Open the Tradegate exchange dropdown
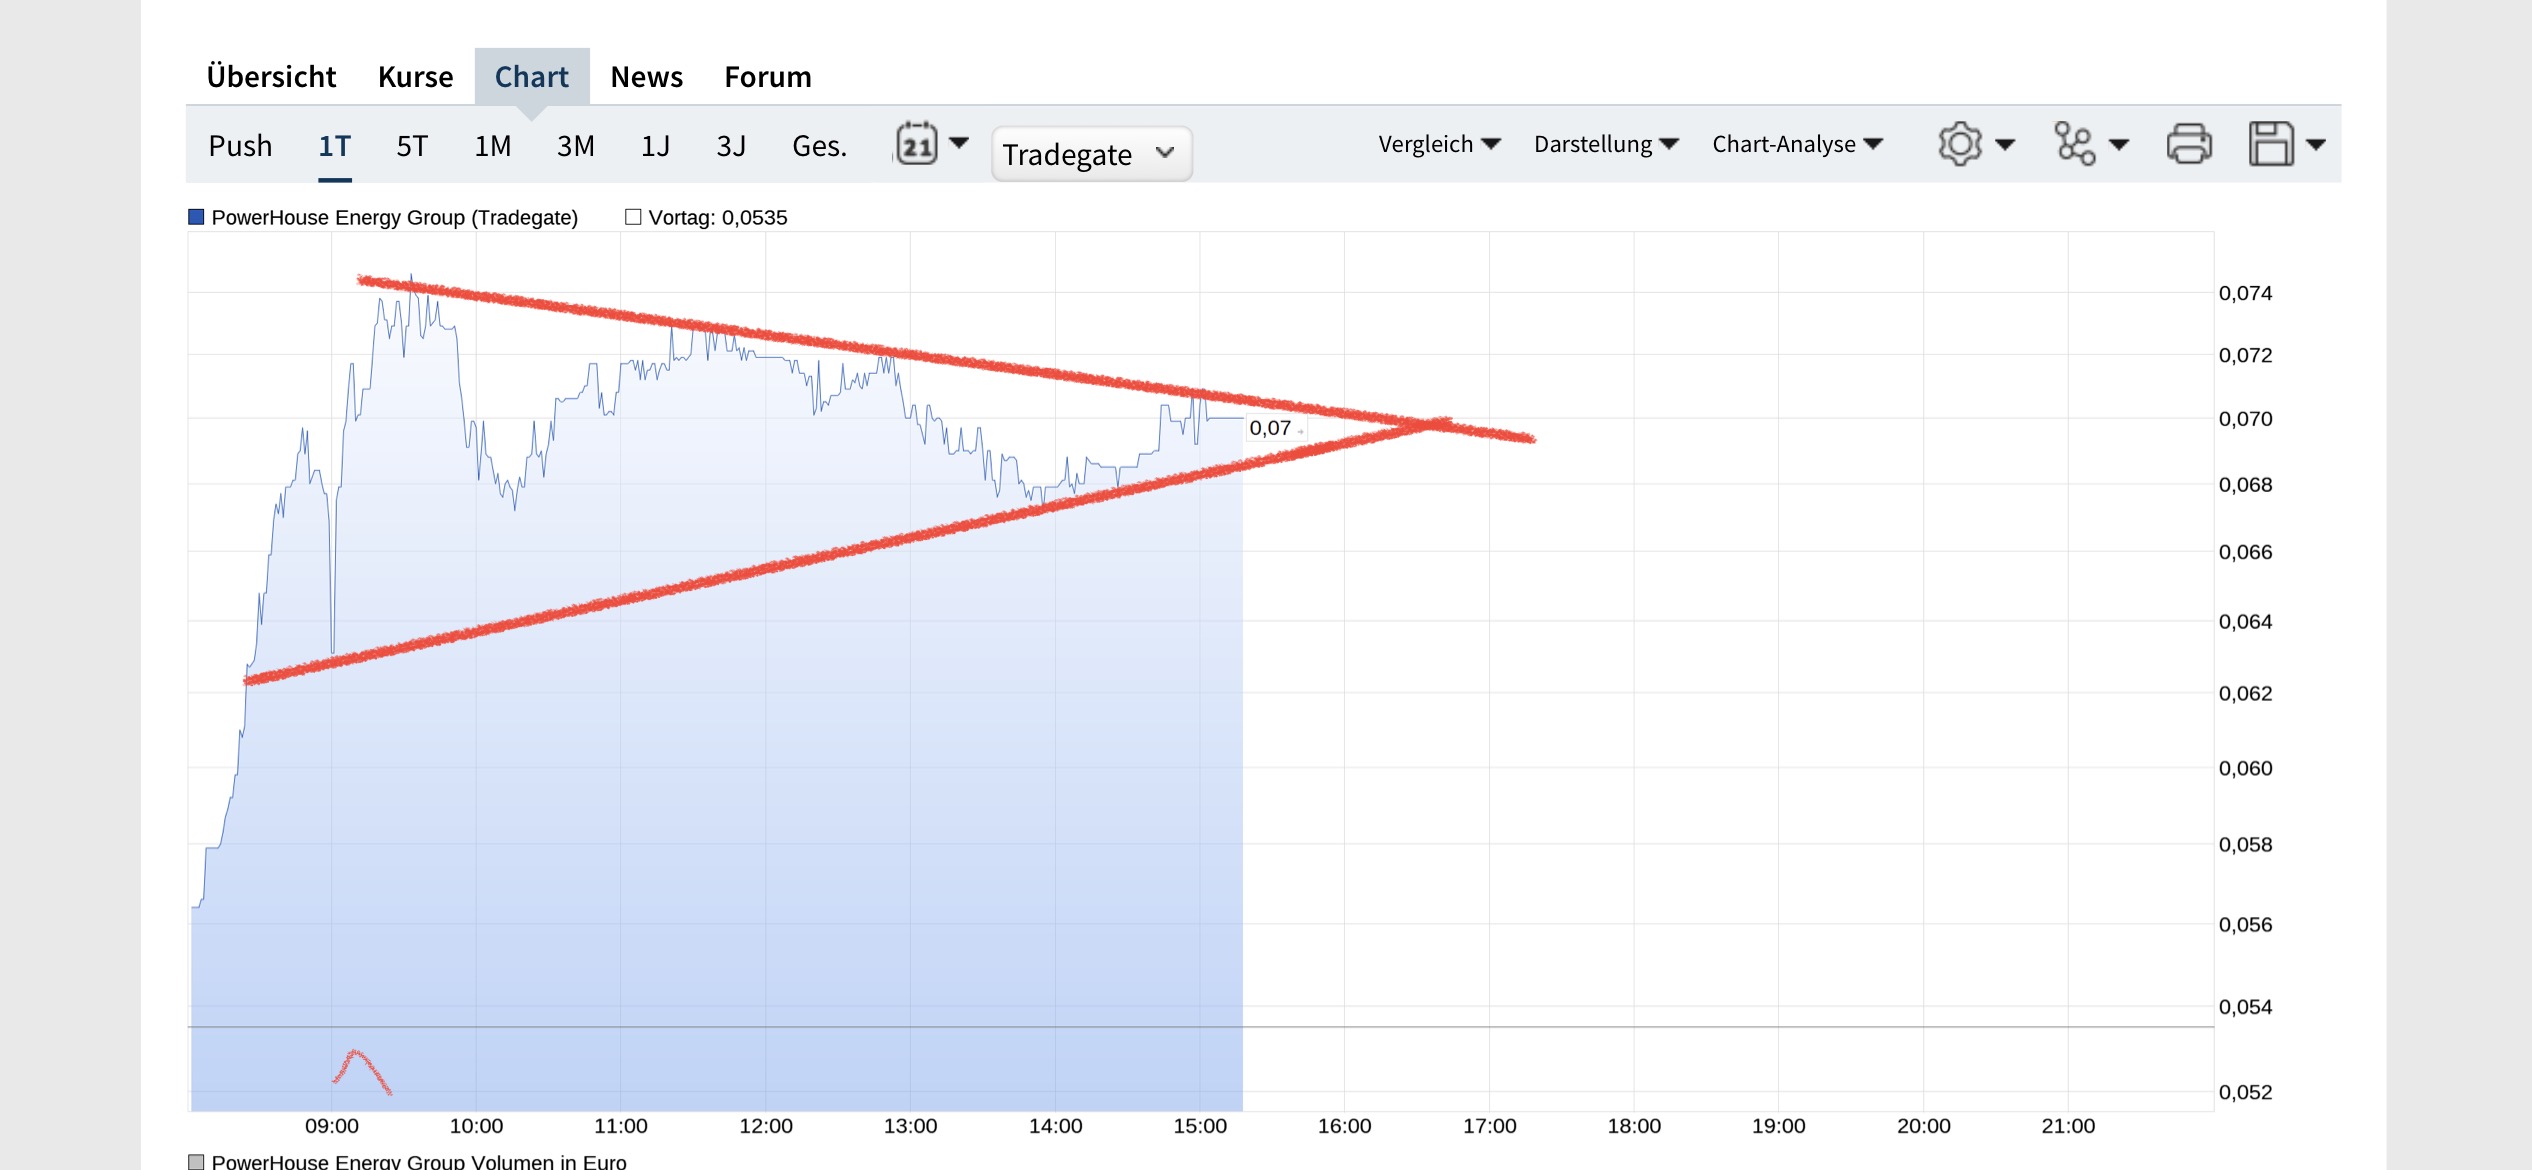The height and width of the screenshot is (1170, 2532). 1090,154
